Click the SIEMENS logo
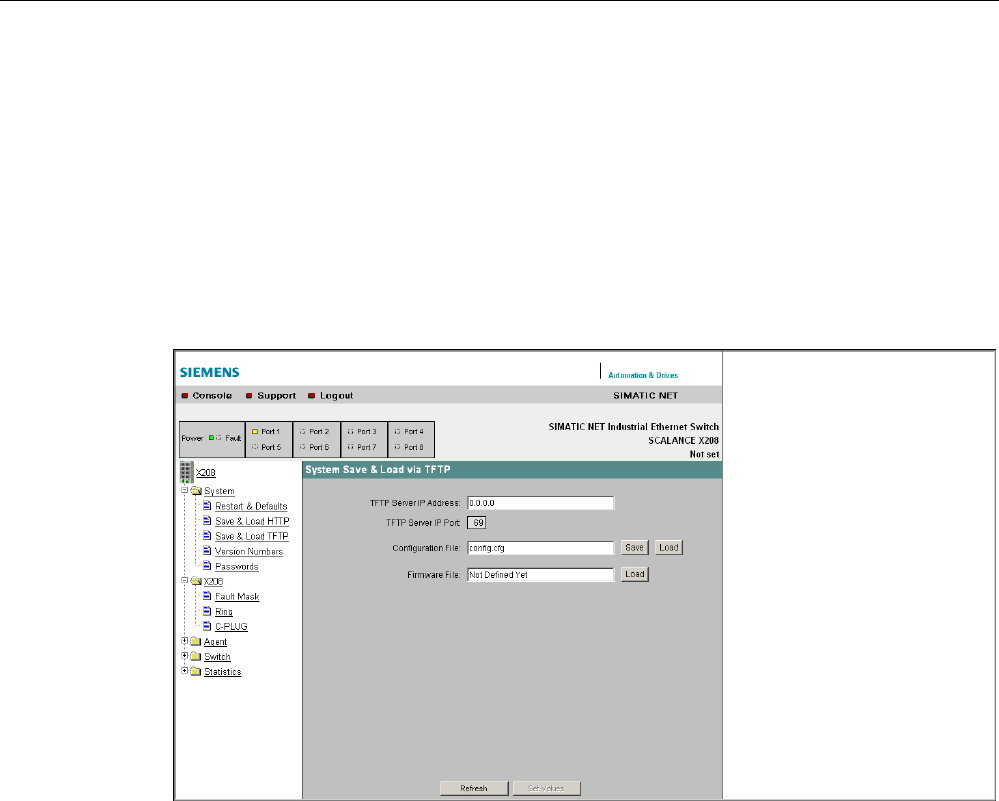Screen dimensions: 999x801 click(210, 372)
